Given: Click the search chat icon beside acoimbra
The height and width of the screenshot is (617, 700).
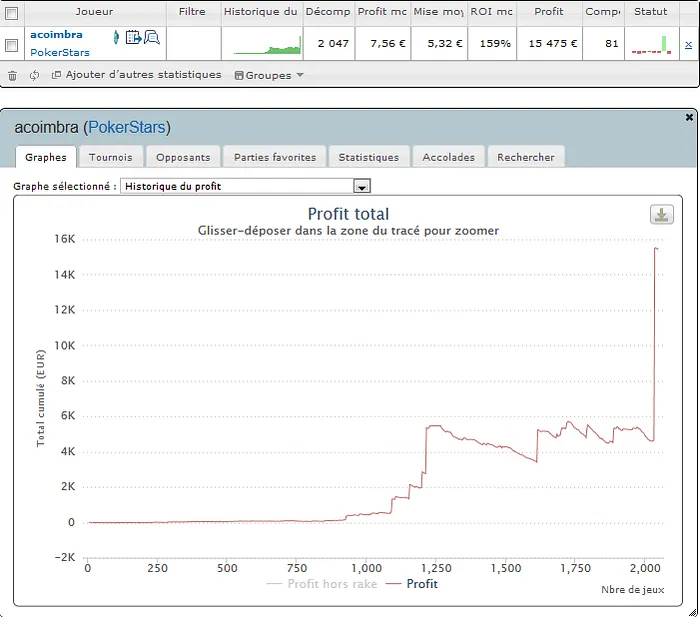Looking at the screenshot, I should tap(151, 37).
